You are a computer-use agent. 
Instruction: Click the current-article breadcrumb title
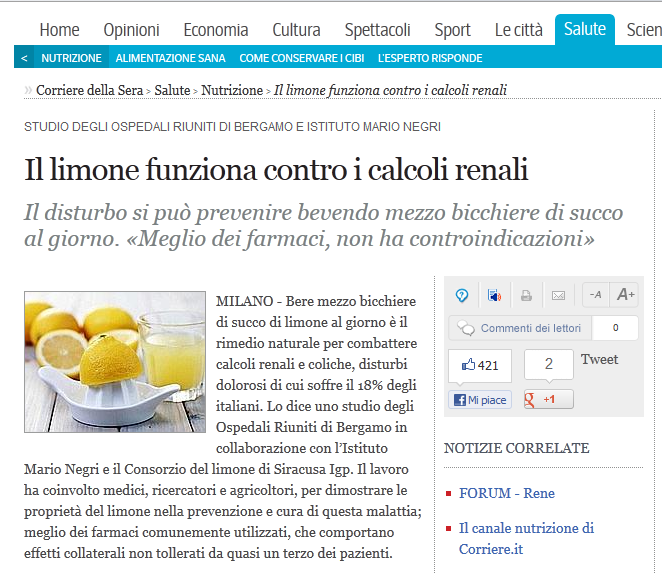(x=390, y=90)
